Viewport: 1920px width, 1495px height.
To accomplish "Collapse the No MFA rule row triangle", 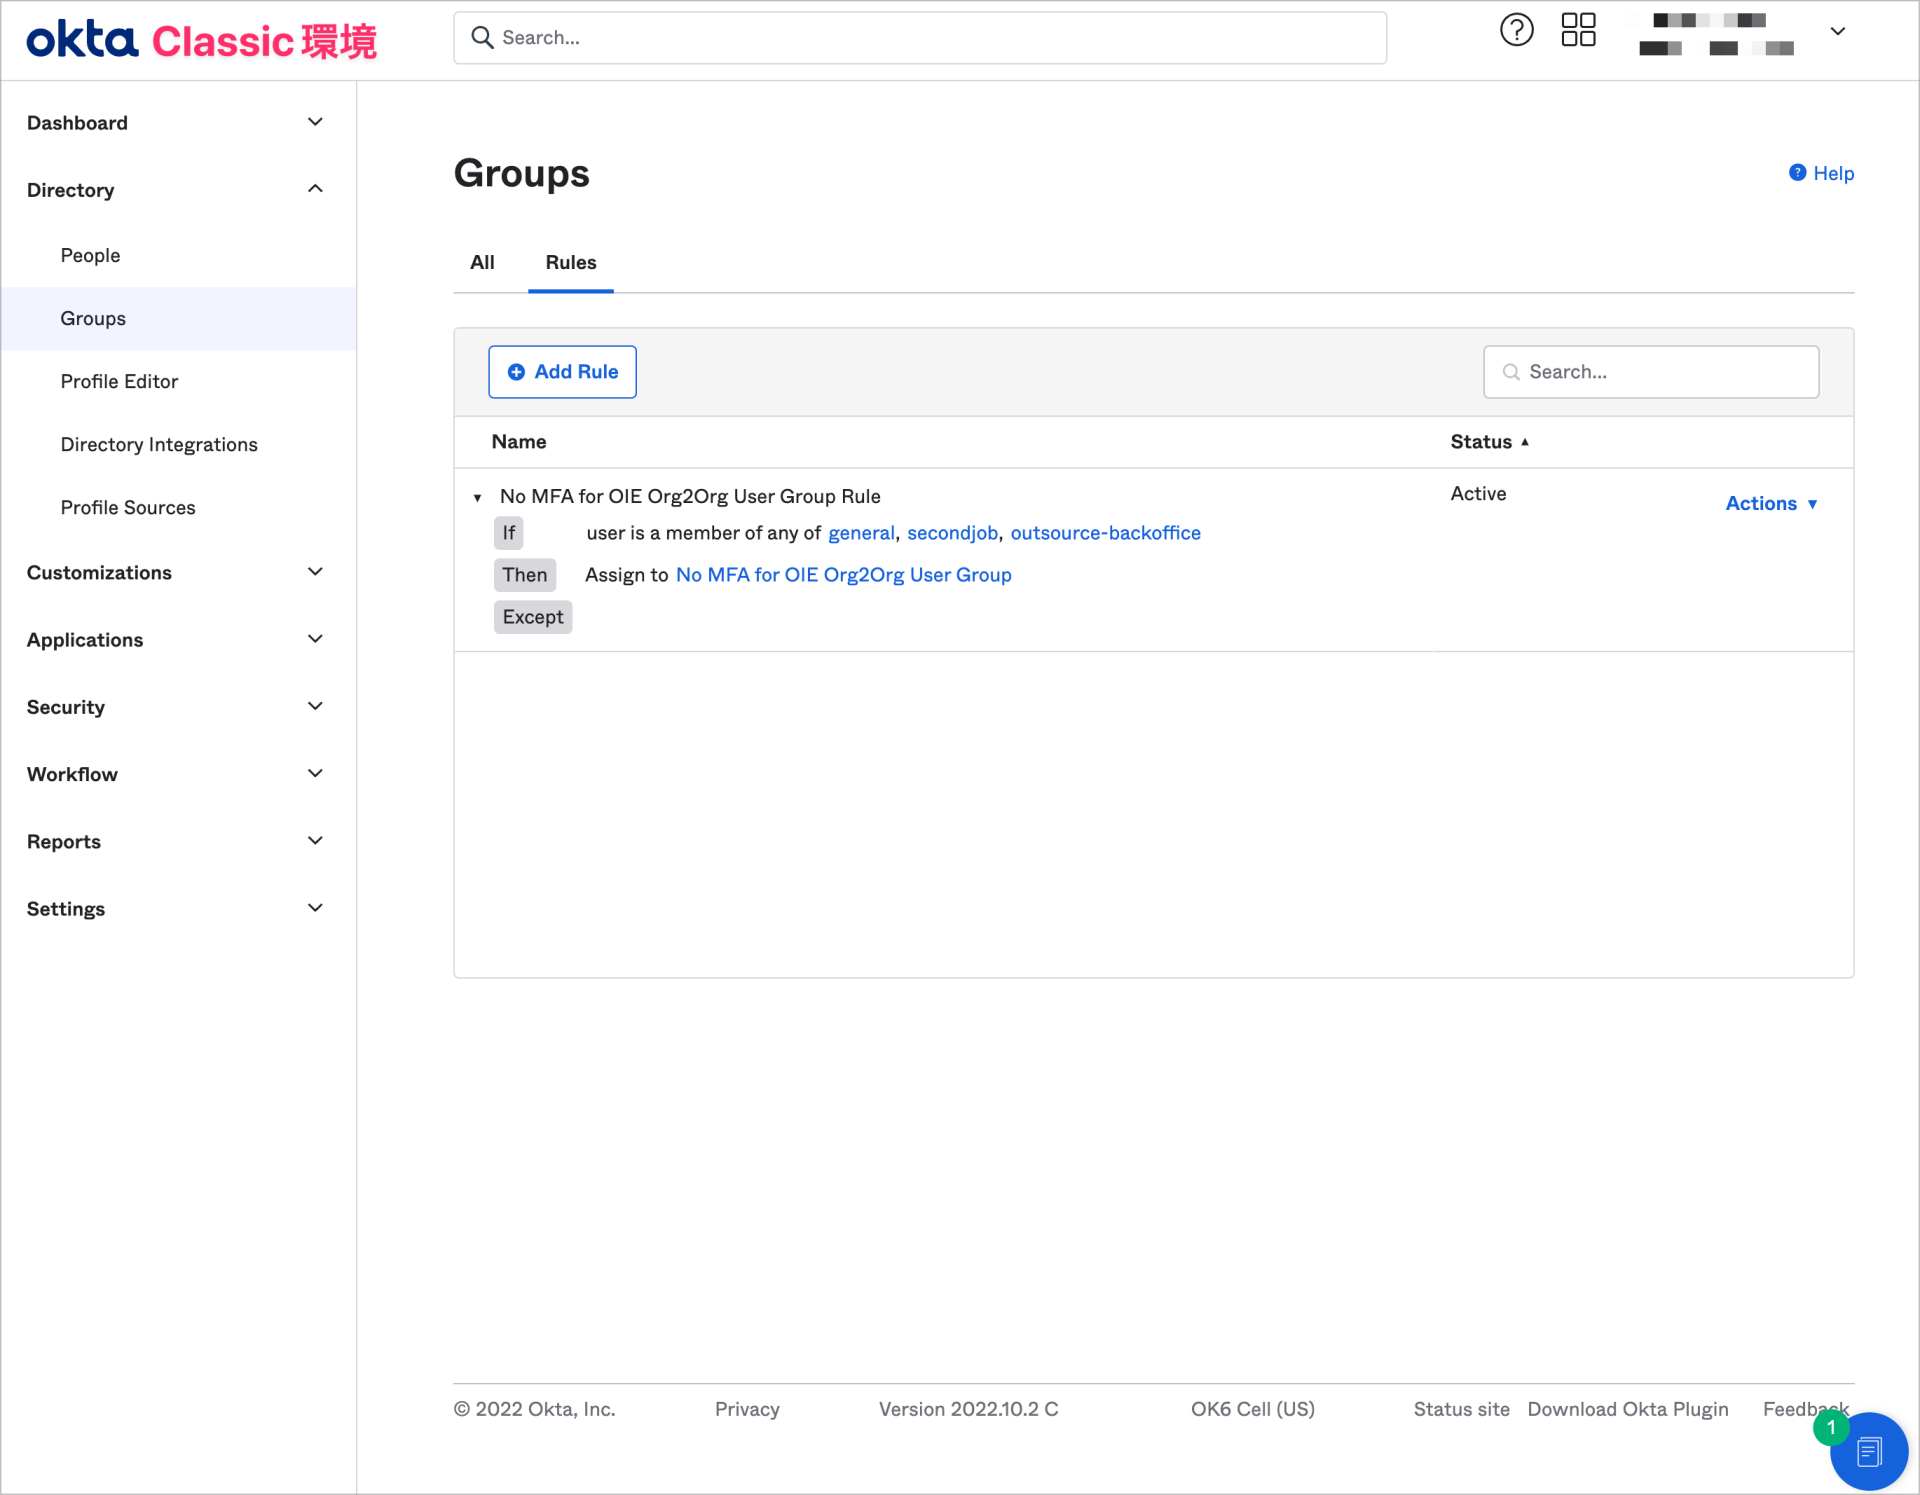I will (478, 497).
